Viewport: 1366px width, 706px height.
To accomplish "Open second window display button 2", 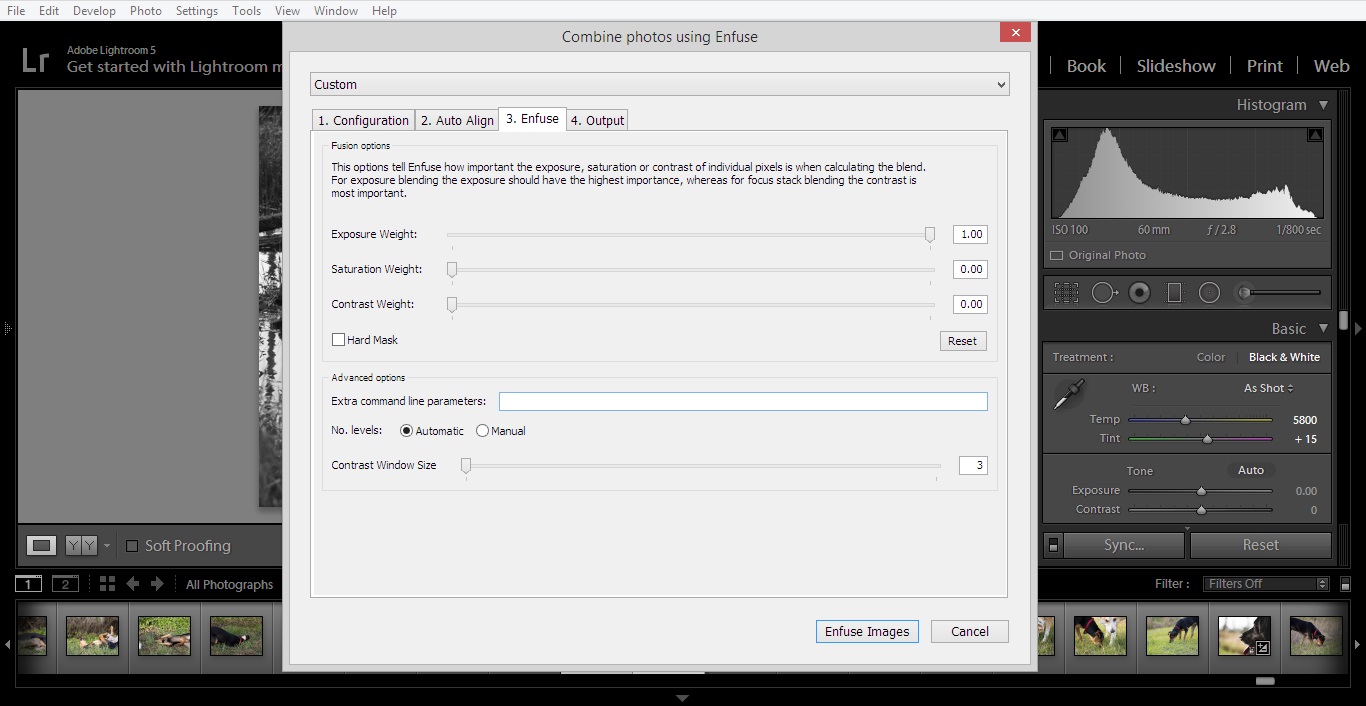I will (x=65, y=584).
